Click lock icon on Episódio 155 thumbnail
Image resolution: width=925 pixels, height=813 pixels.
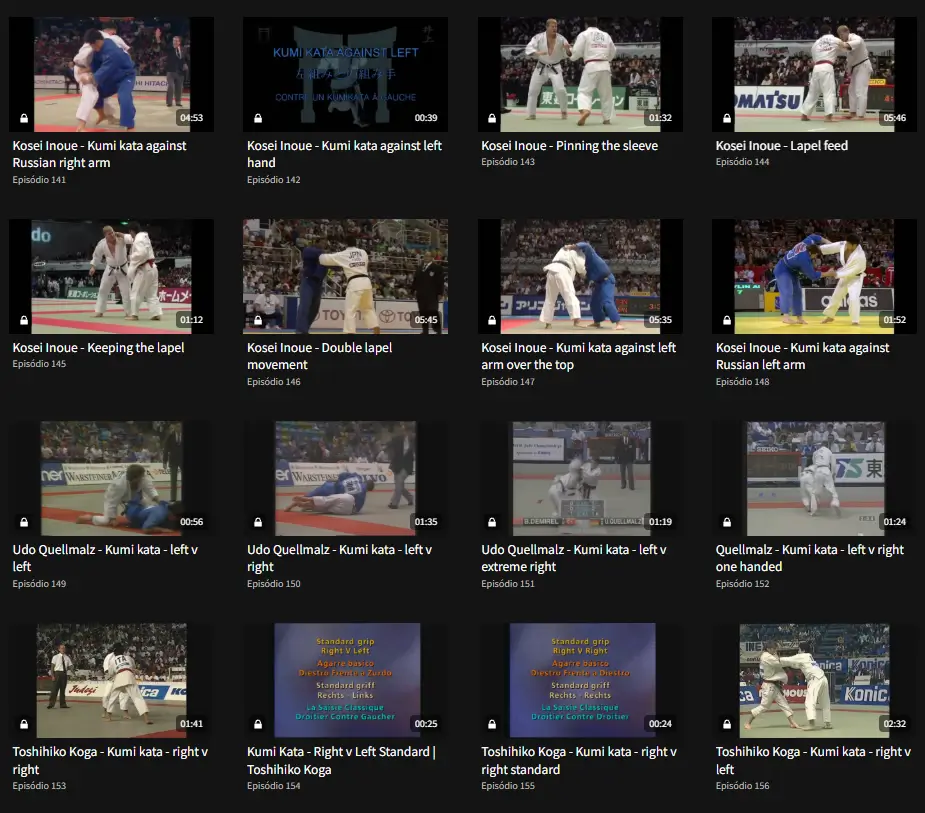(x=492, y=724)
